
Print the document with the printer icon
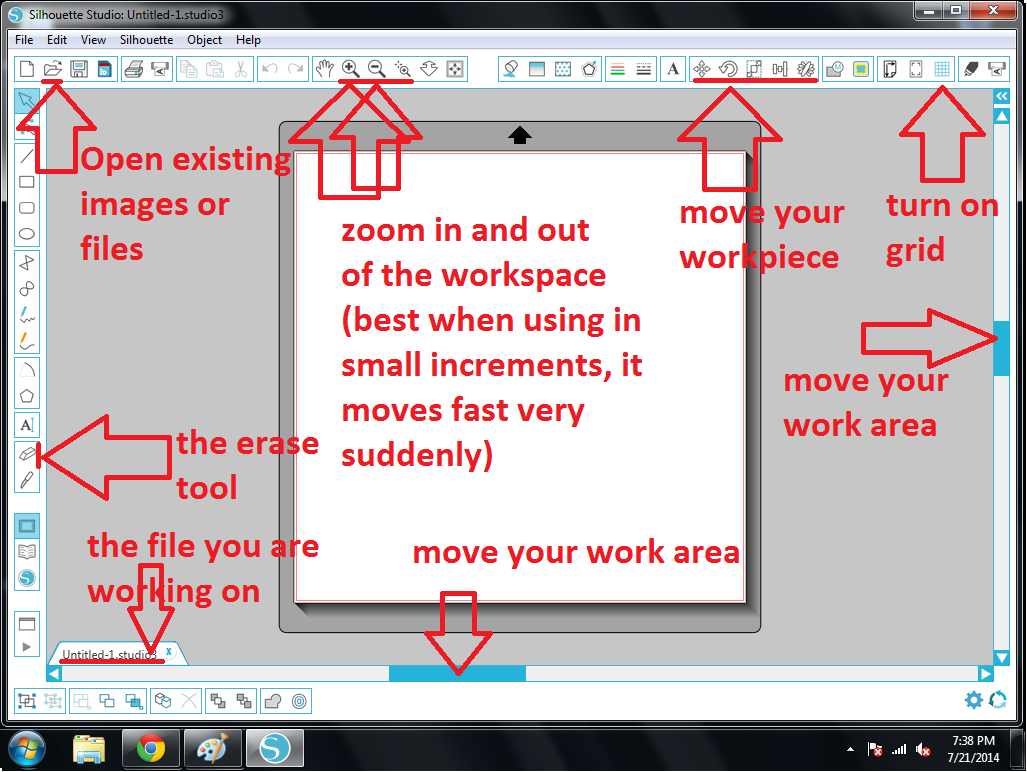pyautogui.click(x=134, y=69)
